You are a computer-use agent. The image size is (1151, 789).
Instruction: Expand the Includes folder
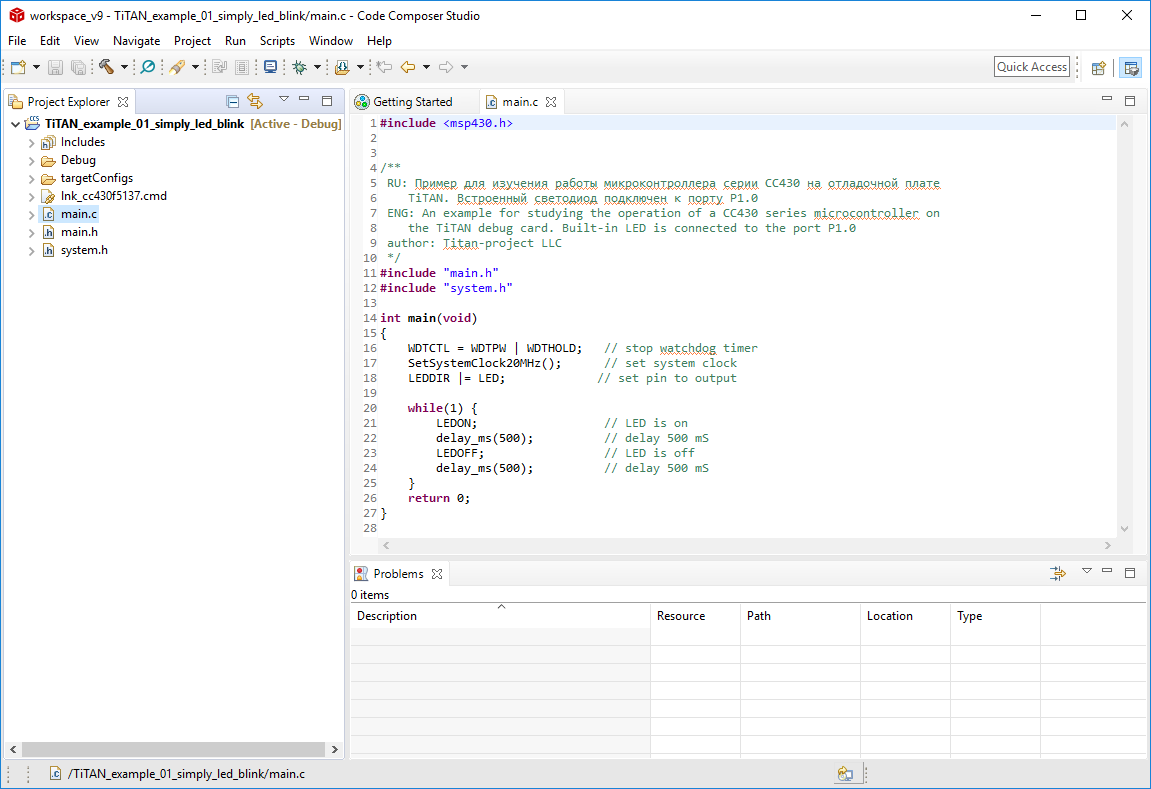pyautogui.click(x=32, y=142)
